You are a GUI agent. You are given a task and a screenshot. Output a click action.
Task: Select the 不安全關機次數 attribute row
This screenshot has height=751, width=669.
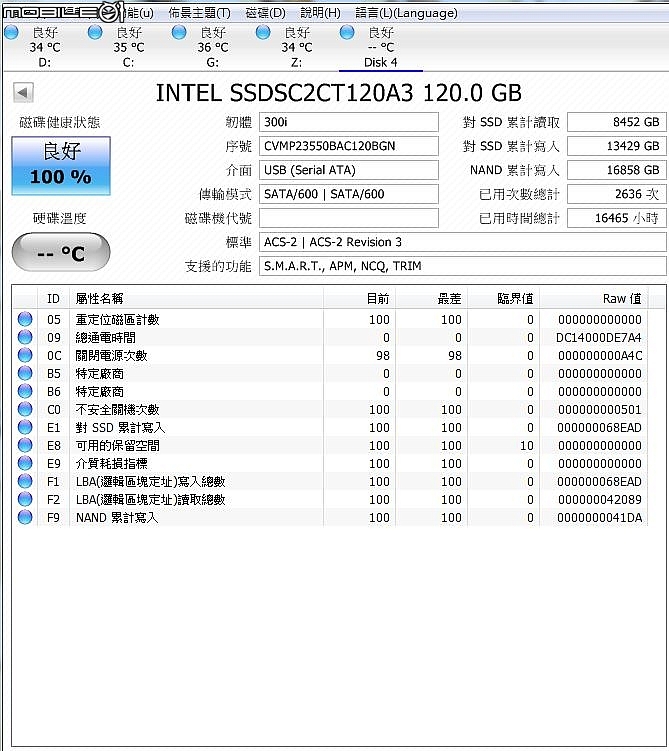(x=330, y=410)
